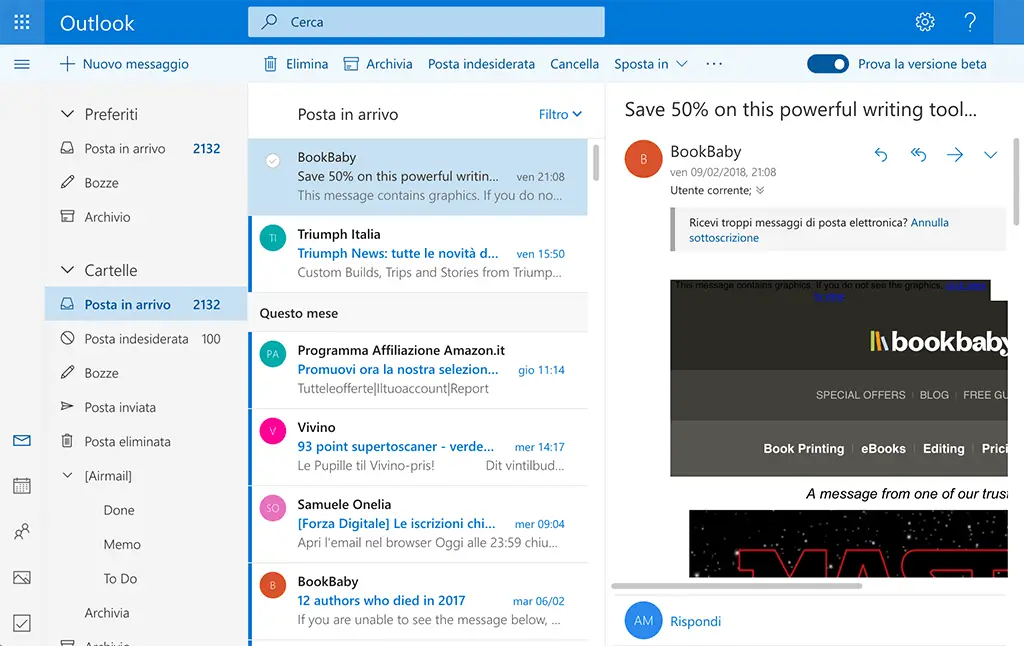Open 93 point supertoscaner Vivino message
The width and height of the screenshot is (1024, 646).
tap(419, 447)
